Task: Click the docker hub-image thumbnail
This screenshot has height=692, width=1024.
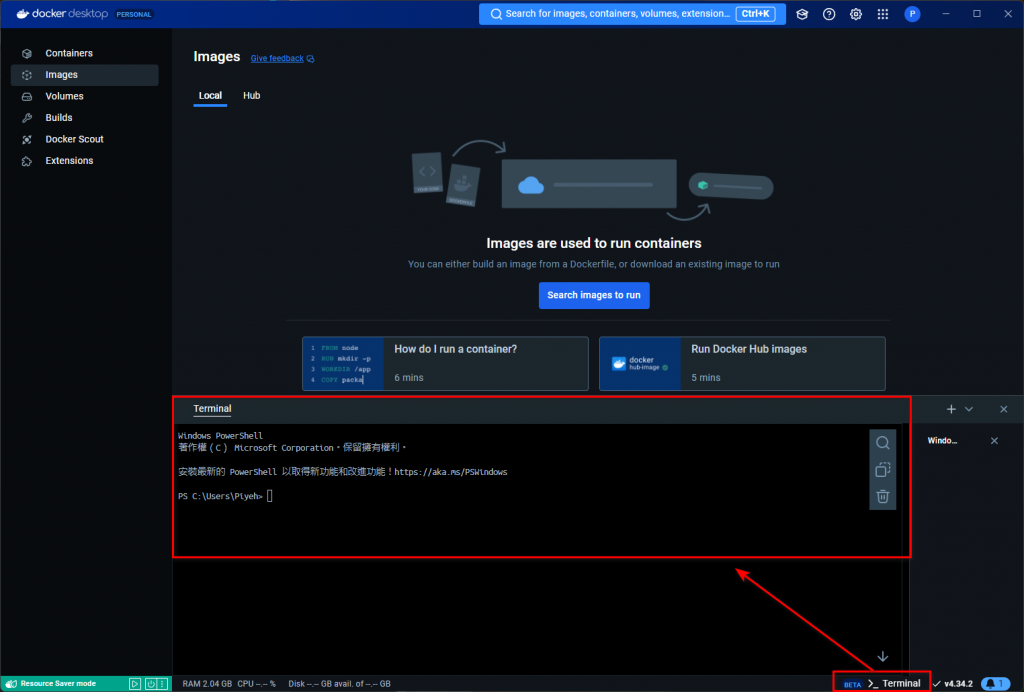Action: [x=640, y=364]
